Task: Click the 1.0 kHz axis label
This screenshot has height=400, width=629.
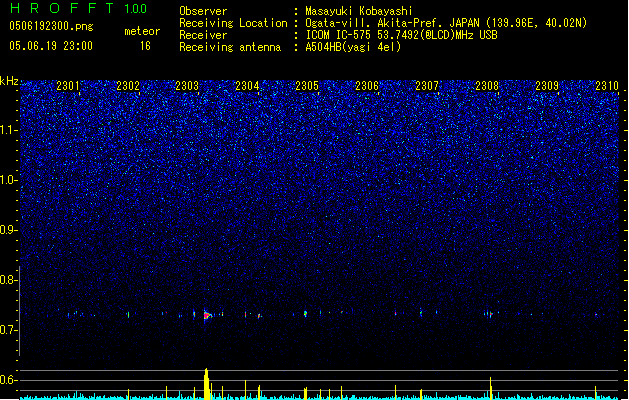Action: (9, 180)
